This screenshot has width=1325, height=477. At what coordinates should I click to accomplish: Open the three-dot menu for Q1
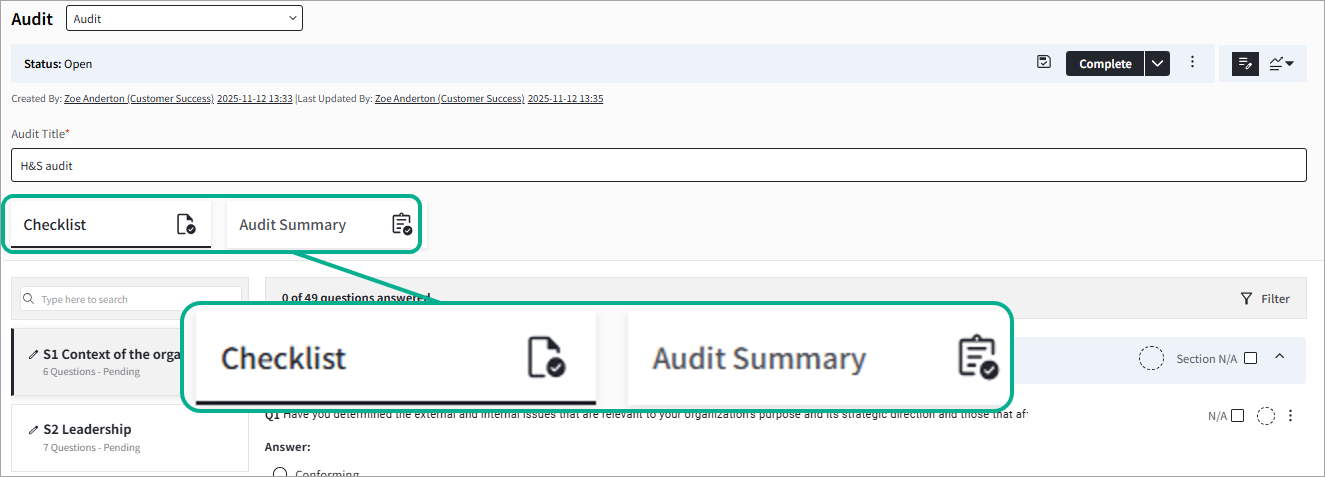1290,416
